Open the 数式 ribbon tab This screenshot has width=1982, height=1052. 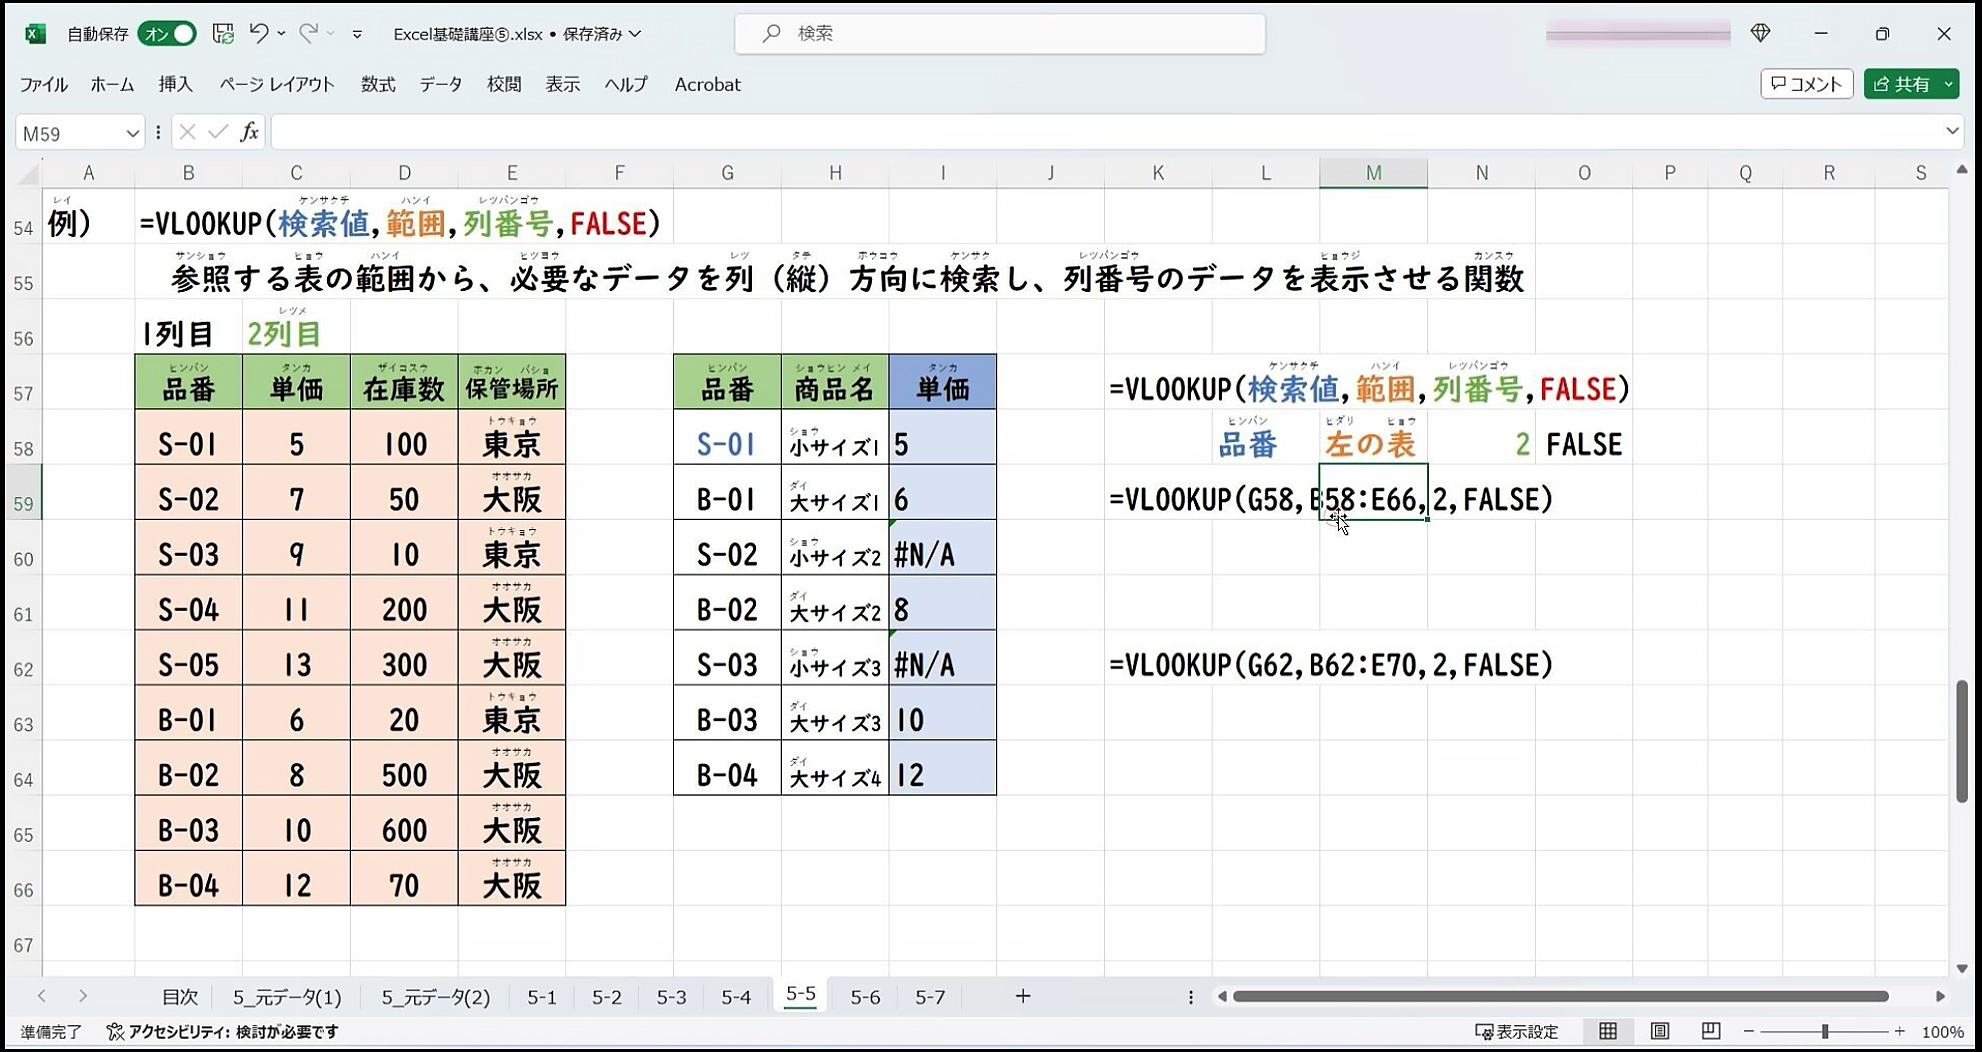[378, 85]
